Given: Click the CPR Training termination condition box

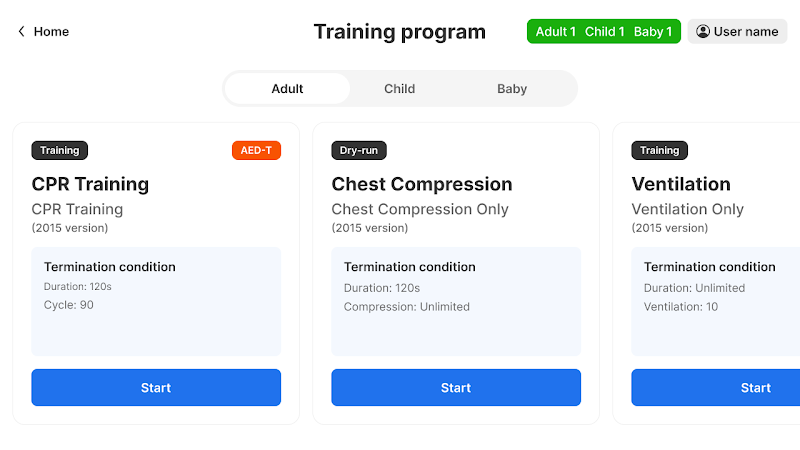Looking at the screenshot, I should pyautogui.click(x=156, y=302).
